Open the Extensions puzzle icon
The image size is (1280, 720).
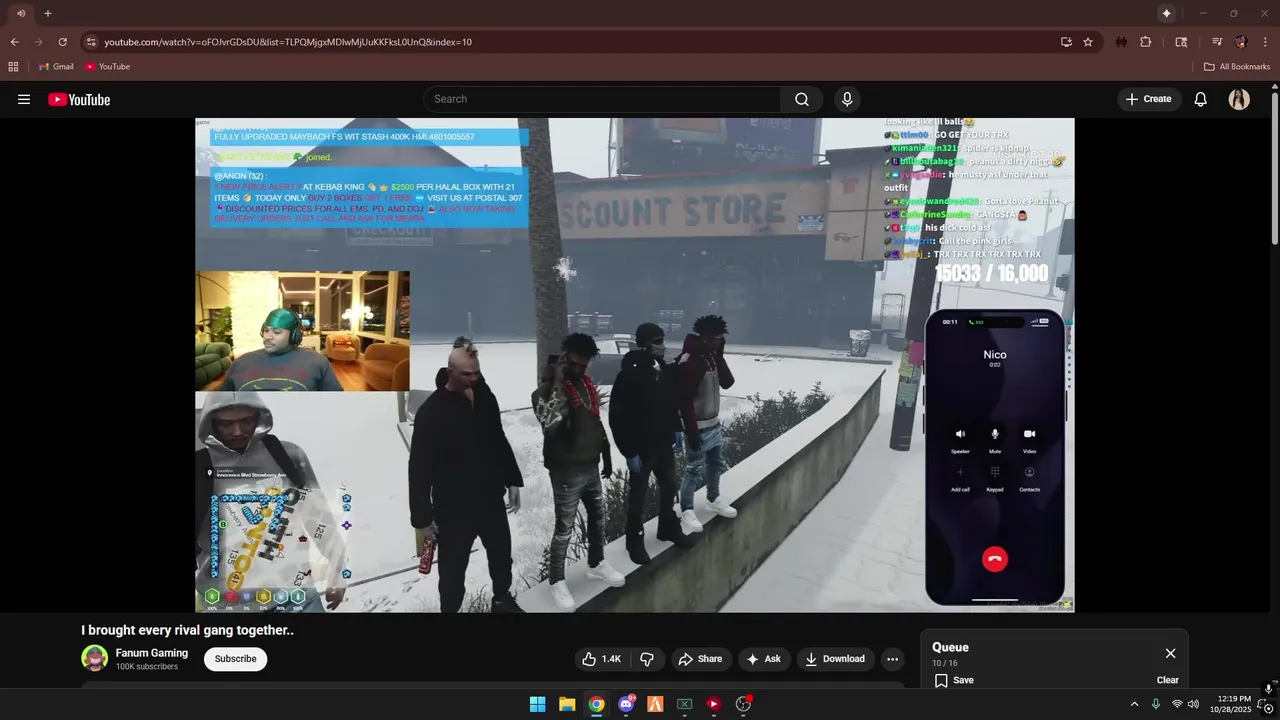1146,42
